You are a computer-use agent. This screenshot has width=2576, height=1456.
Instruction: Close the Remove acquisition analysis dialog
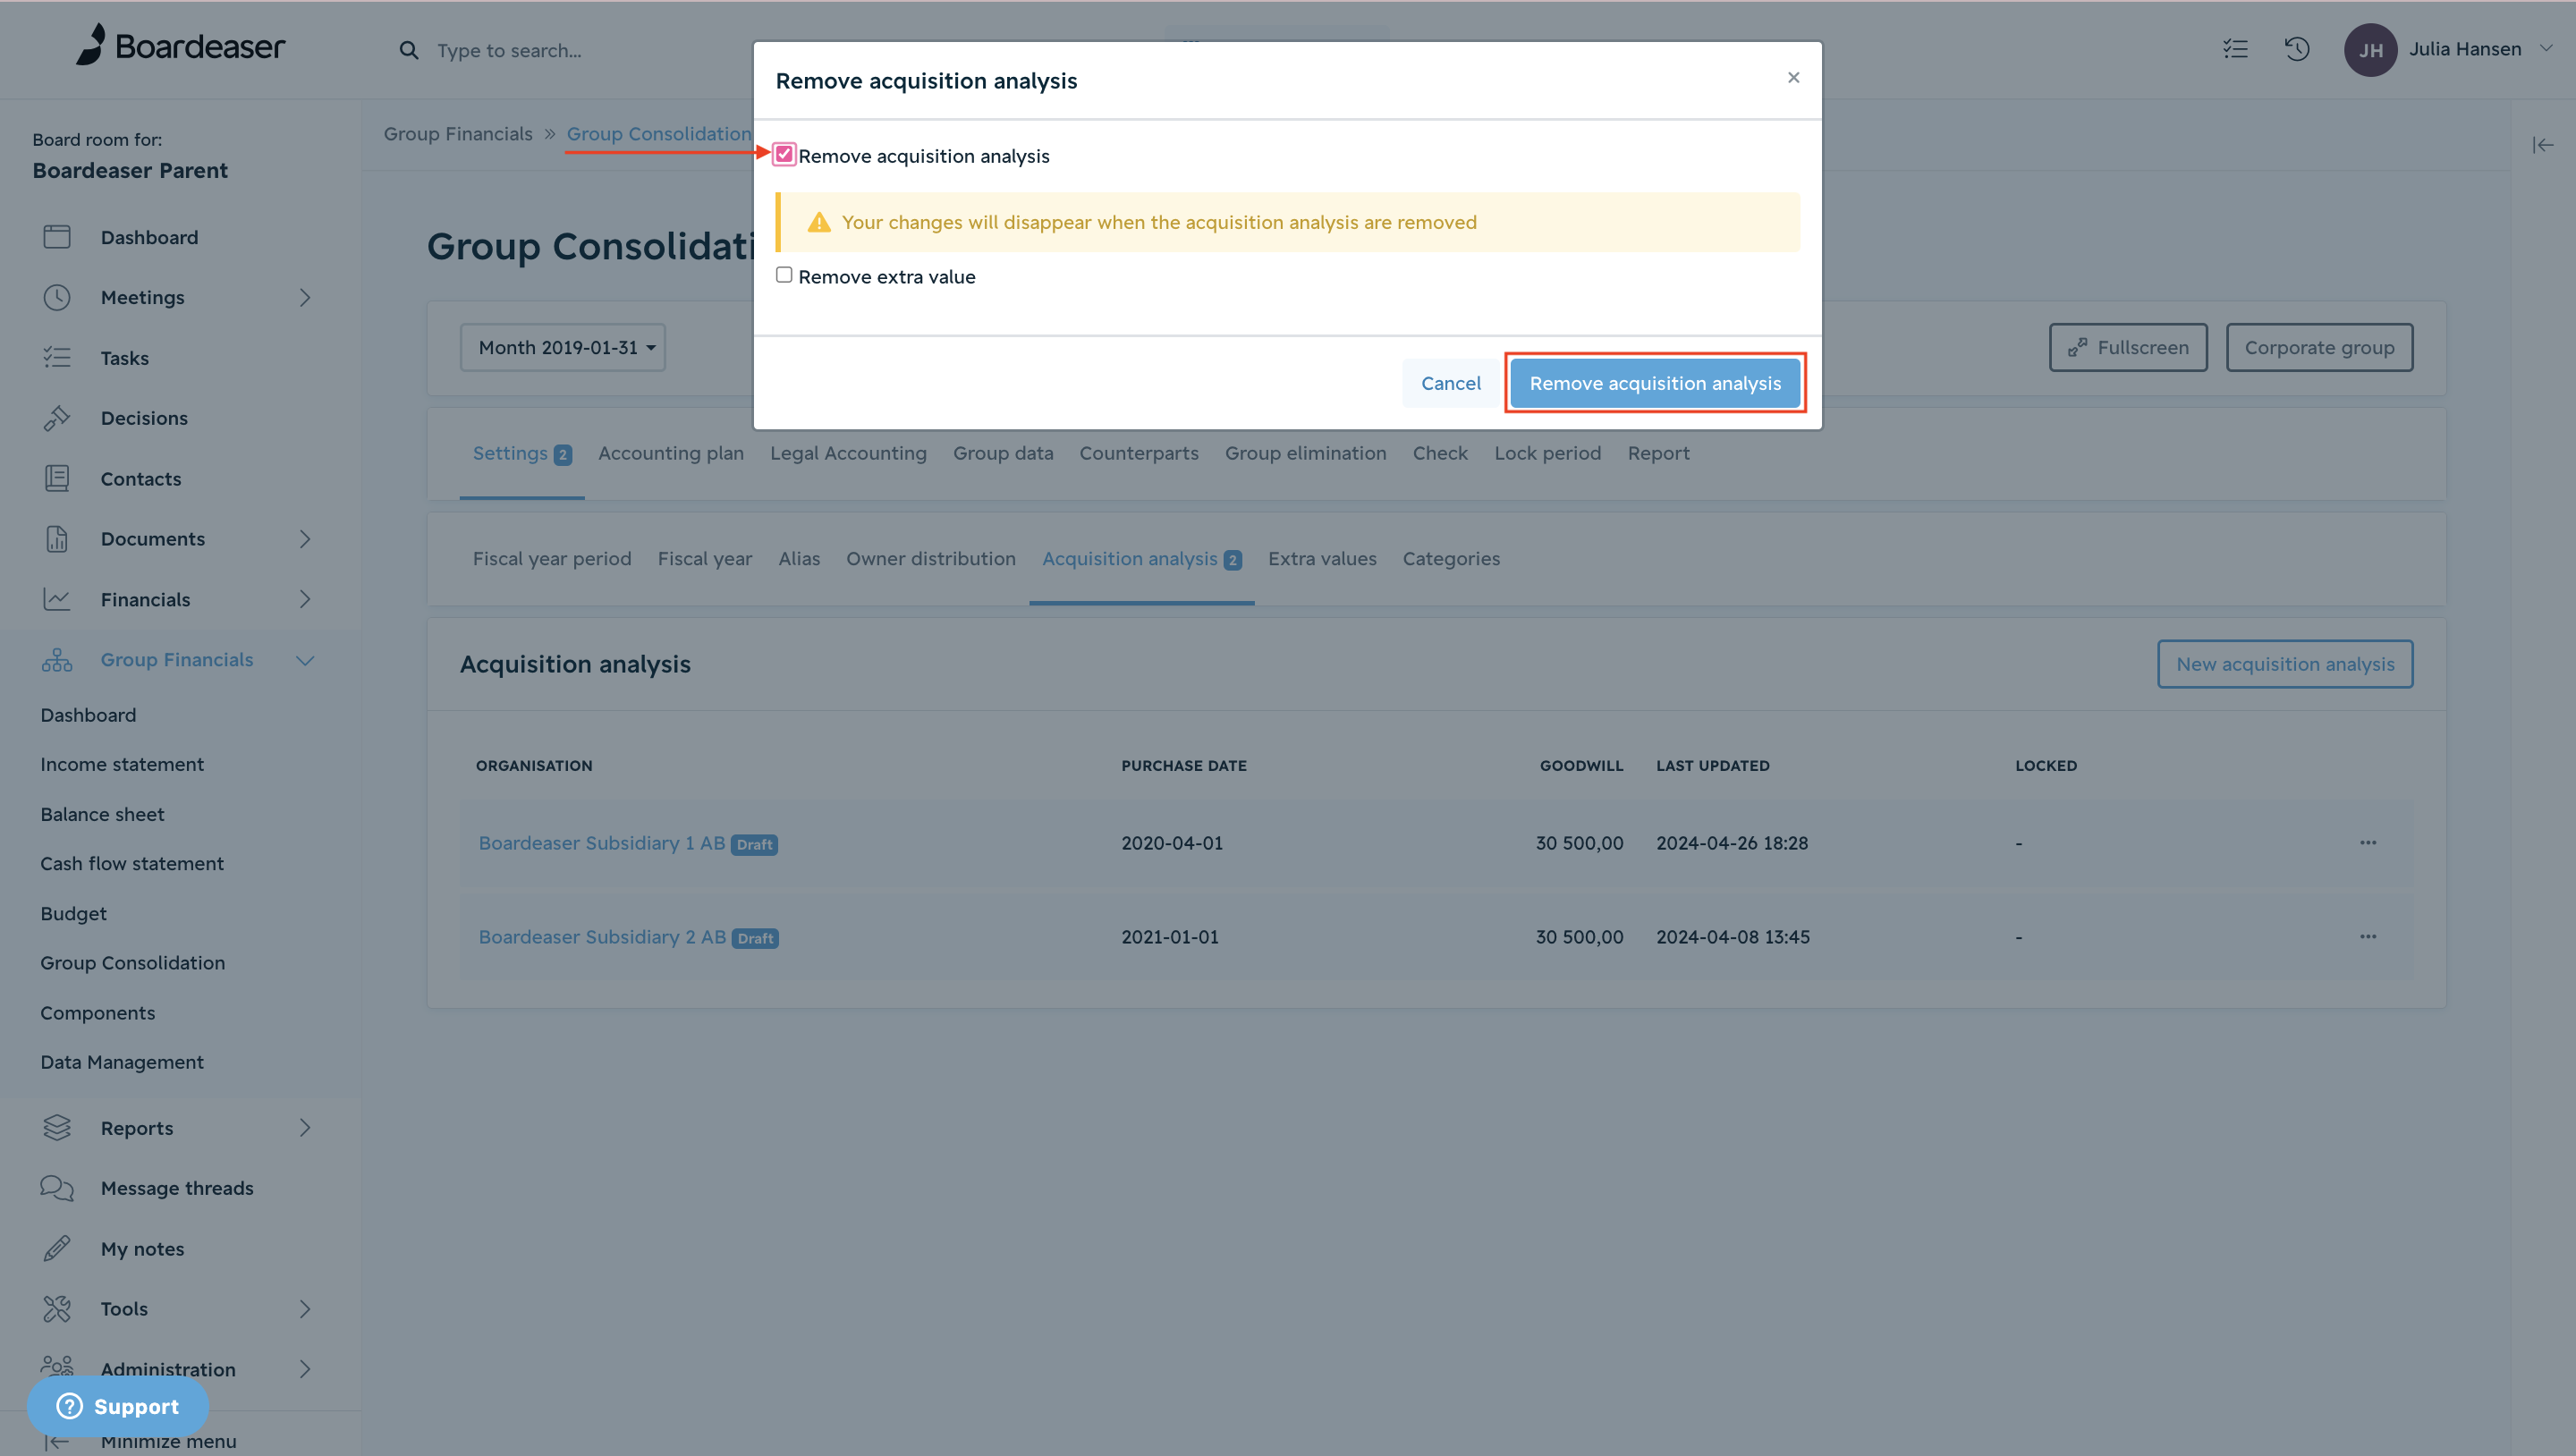1793,78
